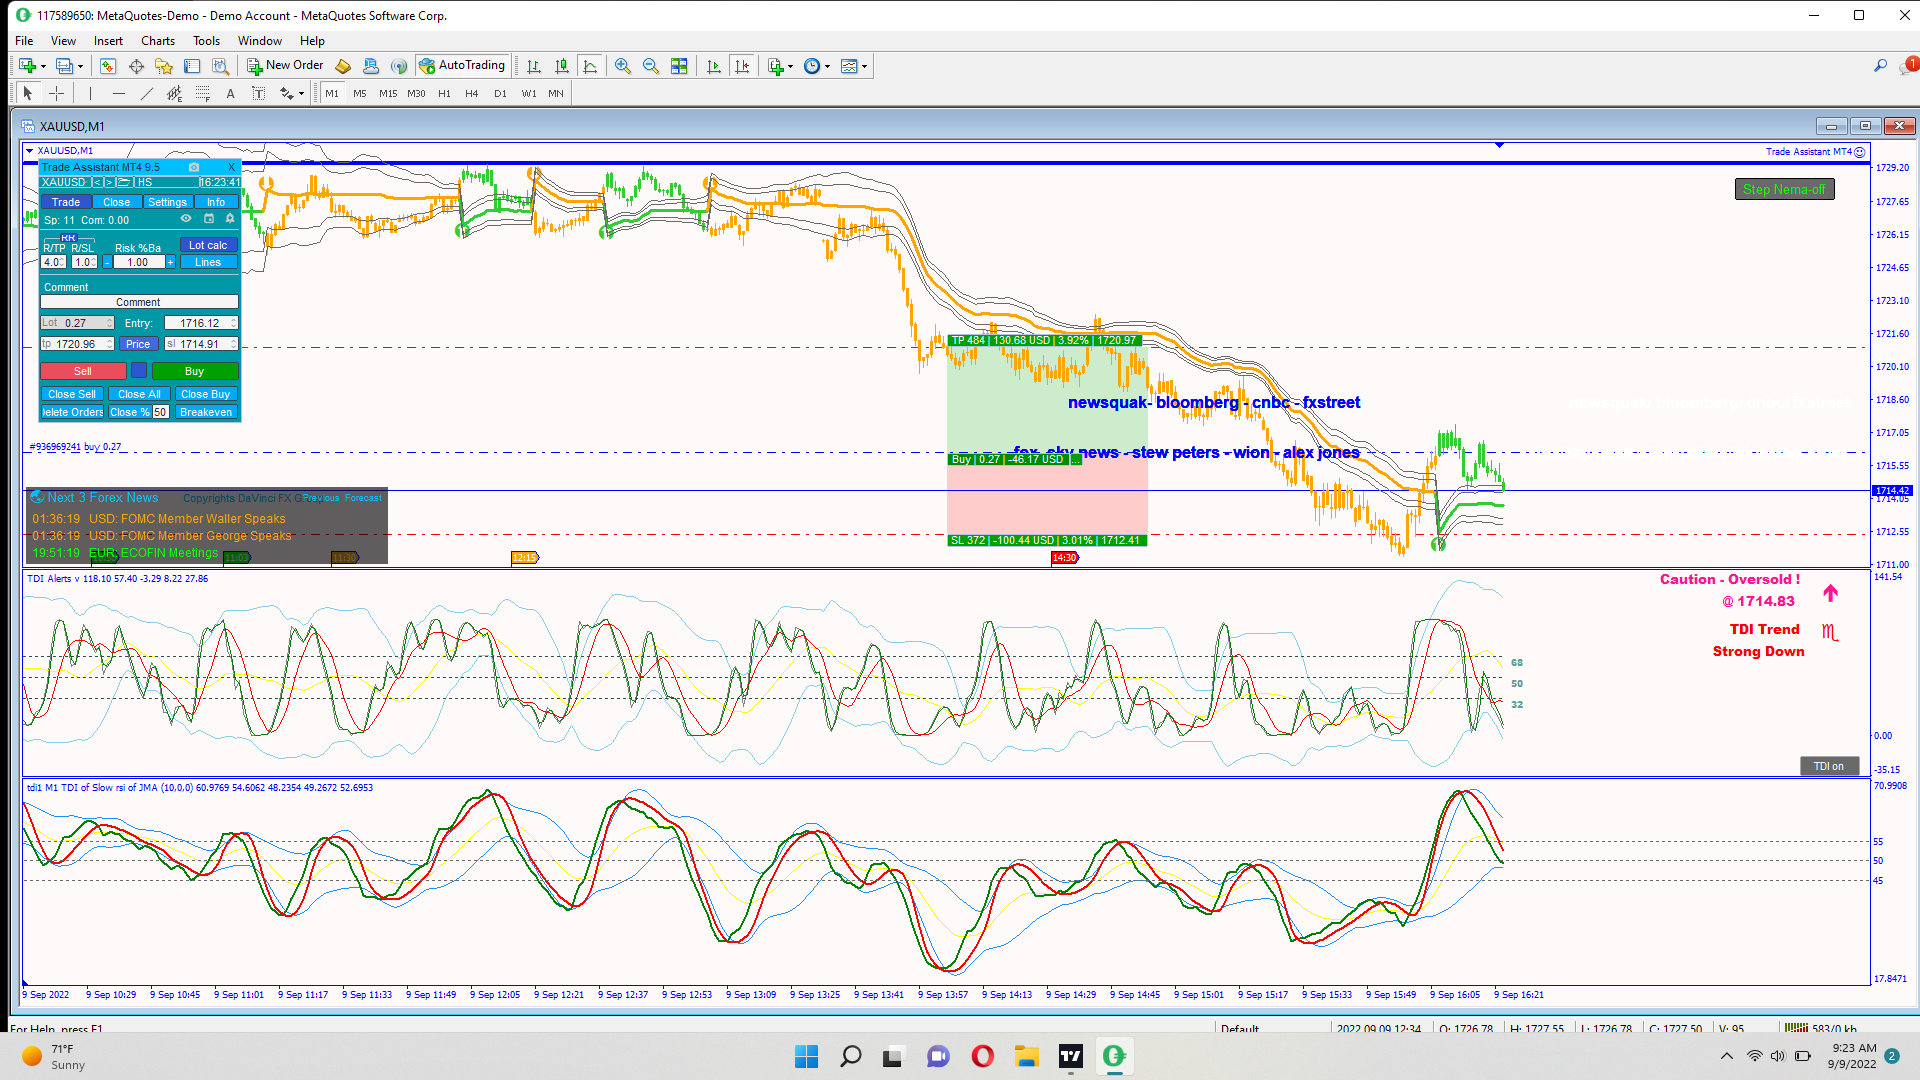Click the bell alert icon in panel

pyautogui.click(x=230, y=219)
